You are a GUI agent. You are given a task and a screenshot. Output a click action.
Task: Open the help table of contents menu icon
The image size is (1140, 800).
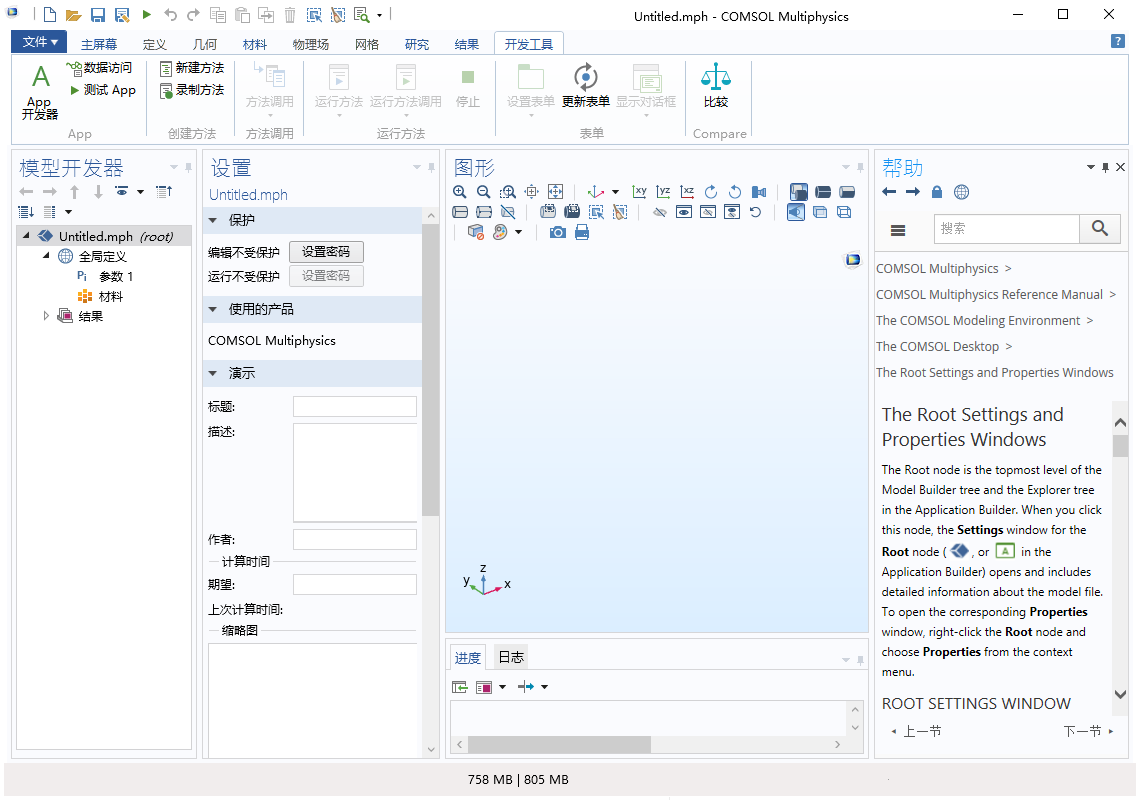click(x=898, y=230)
